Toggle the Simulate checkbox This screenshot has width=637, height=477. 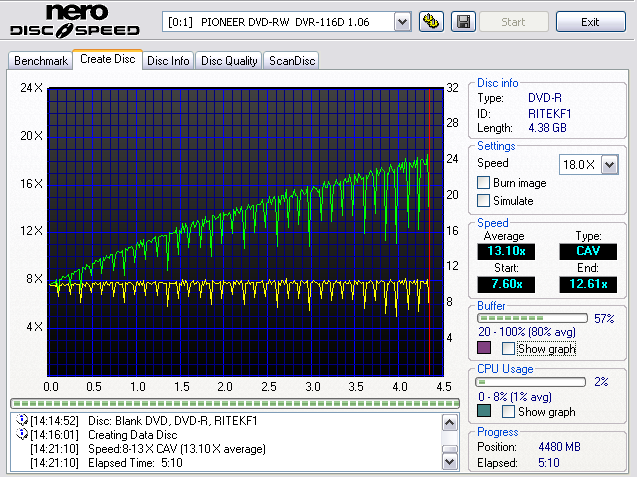[x=484, y=201]
